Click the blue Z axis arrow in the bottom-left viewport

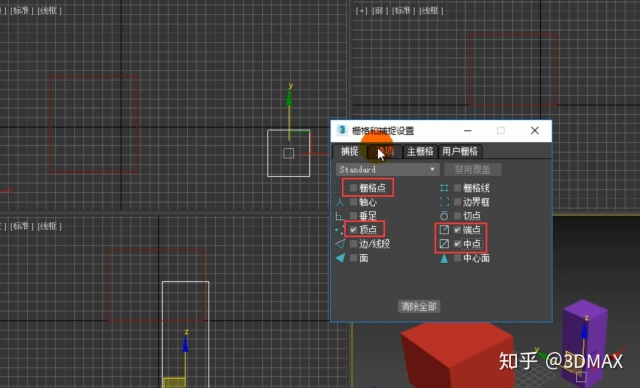185,344
